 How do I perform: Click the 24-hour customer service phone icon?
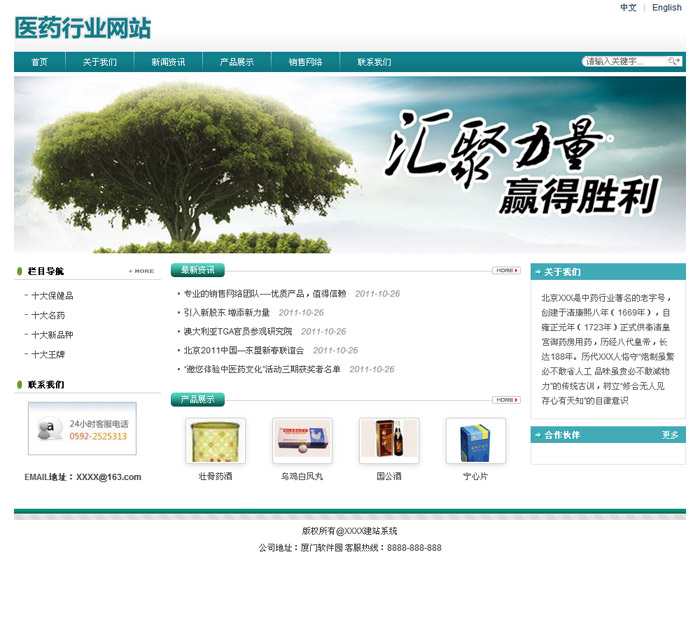tap(47, 430)
